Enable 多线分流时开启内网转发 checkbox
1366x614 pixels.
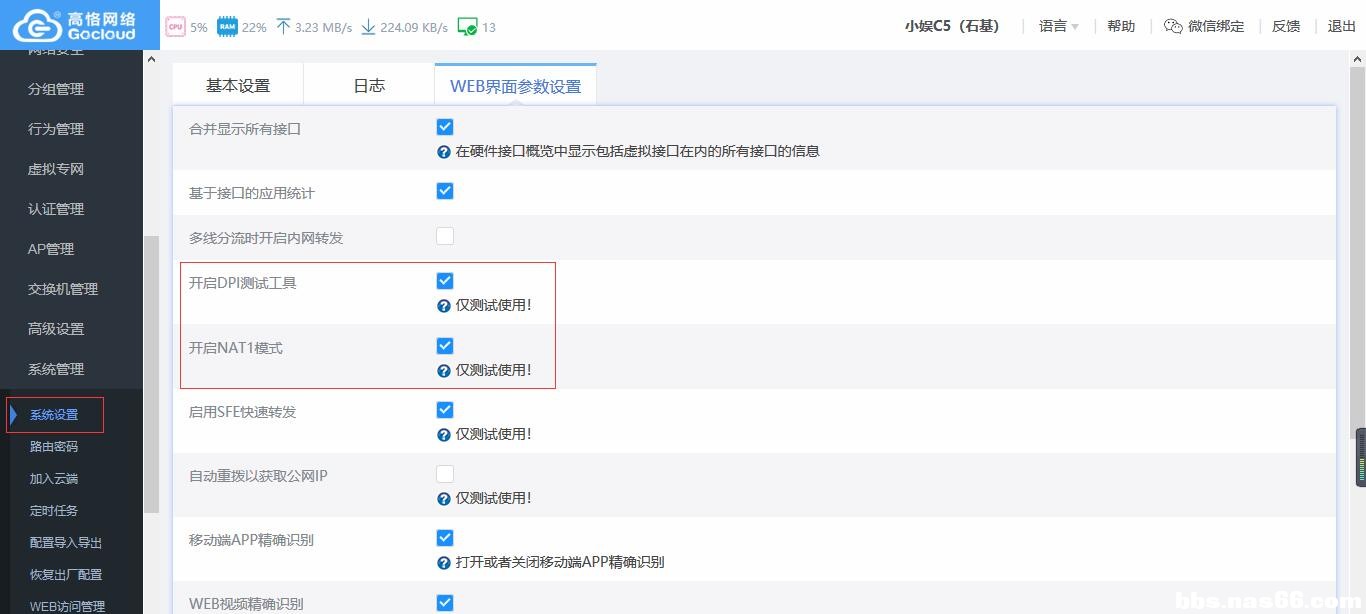(444, 235)
